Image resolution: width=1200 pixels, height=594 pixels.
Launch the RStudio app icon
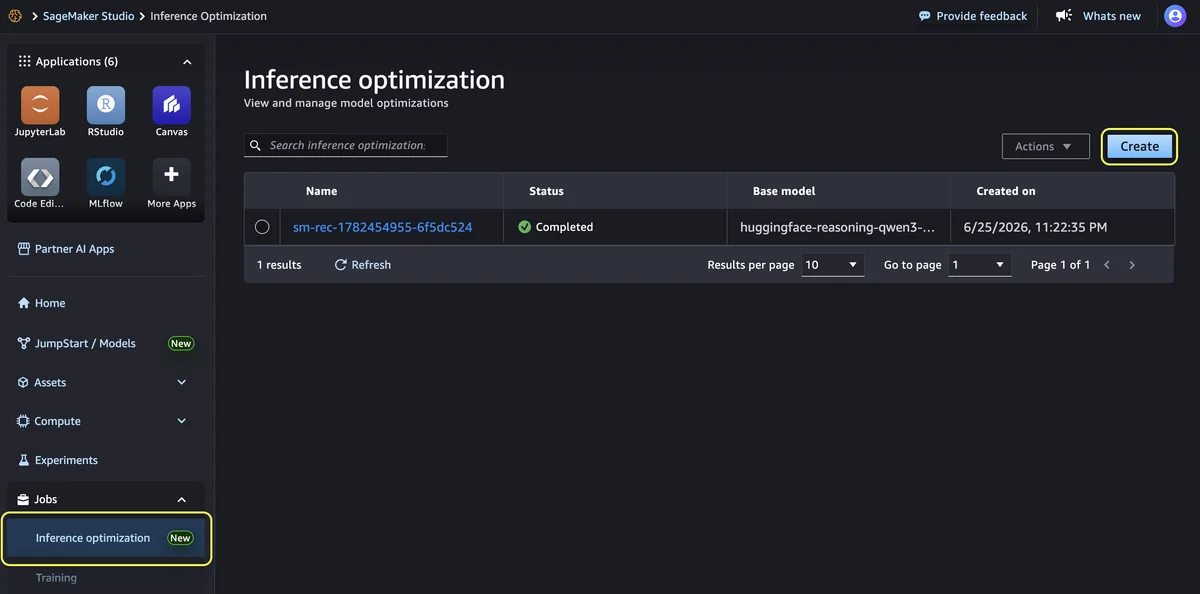[x=106, y=105]
